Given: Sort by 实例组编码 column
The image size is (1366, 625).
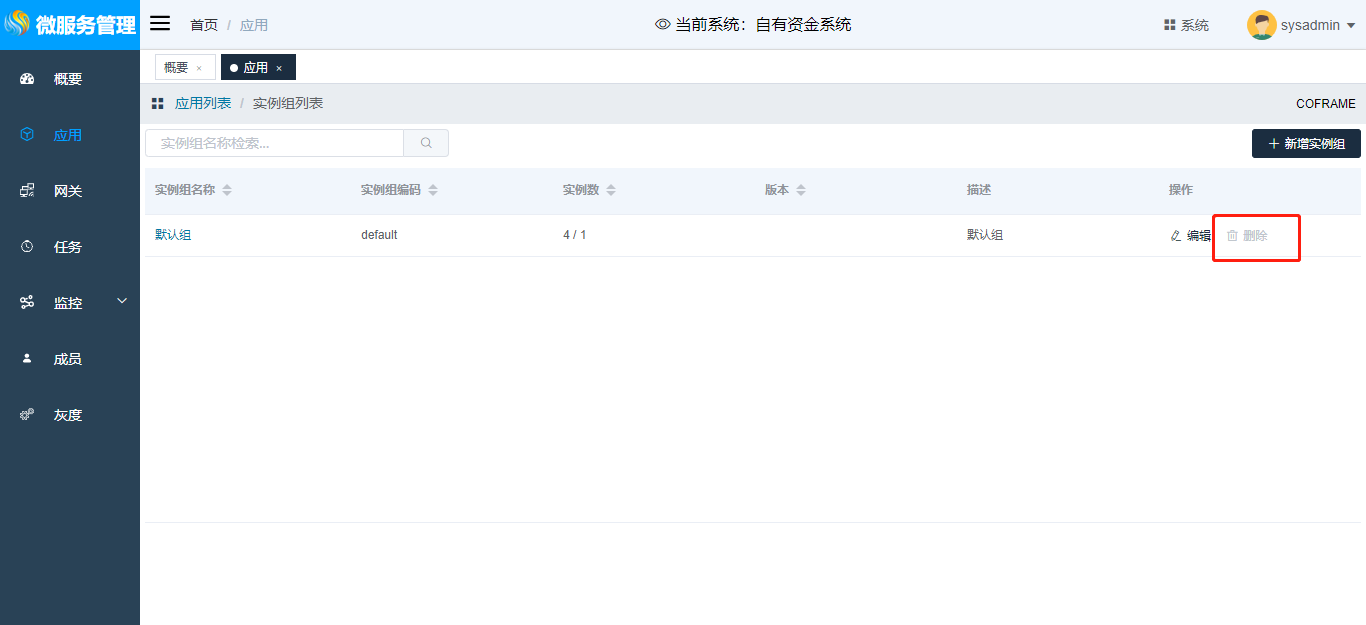Looking at the screenshot, I should (x=433, y=190).
